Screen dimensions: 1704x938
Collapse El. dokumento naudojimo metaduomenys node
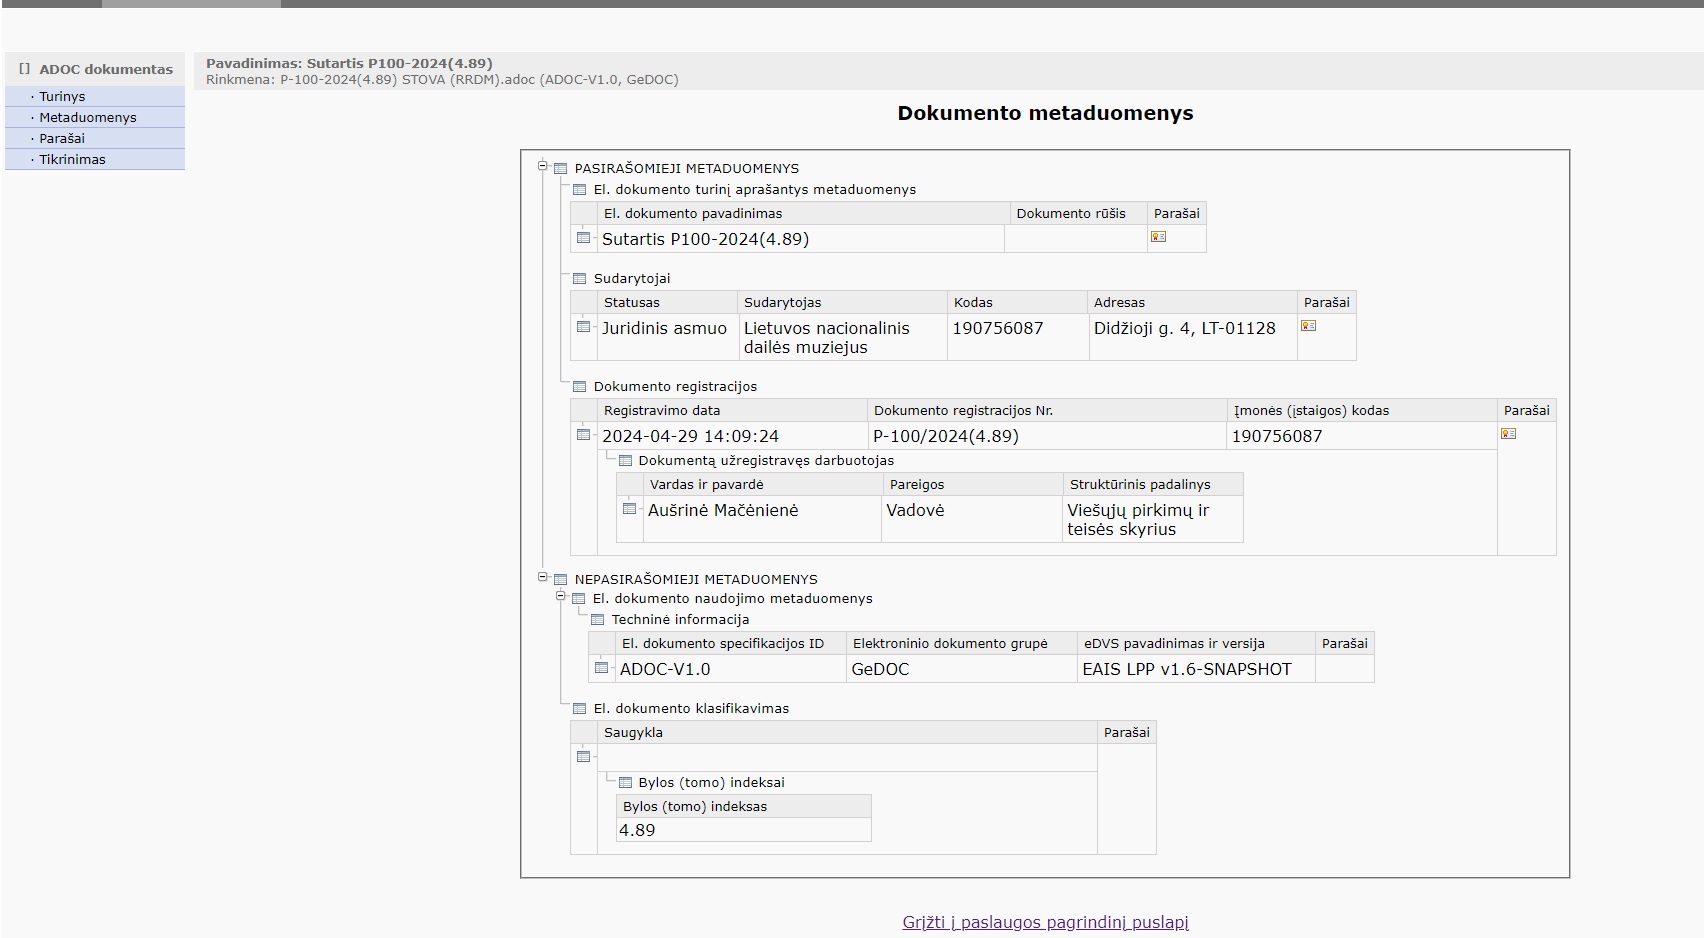coord(561,597)
